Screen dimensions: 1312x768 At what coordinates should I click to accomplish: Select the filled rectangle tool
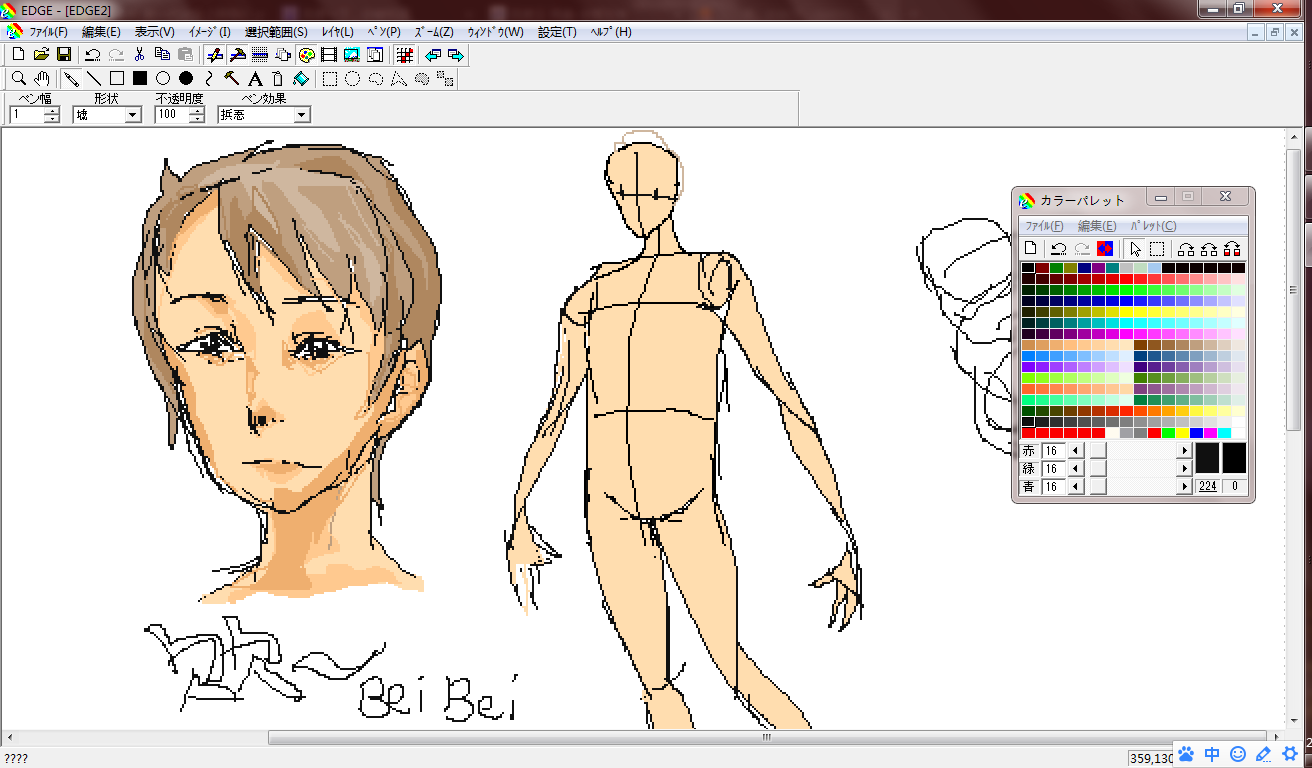[140, 78]
